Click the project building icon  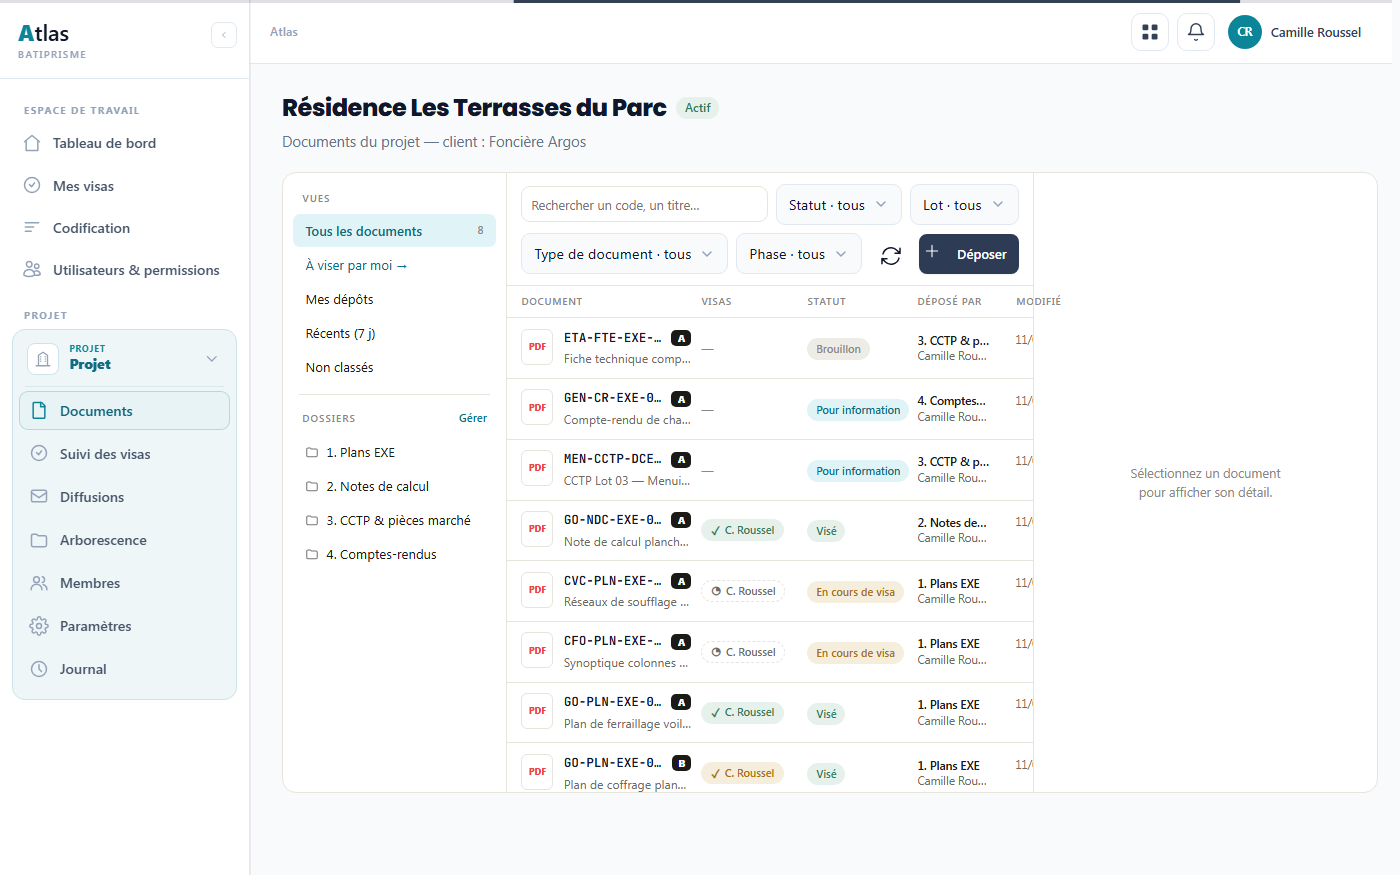point(43,358)
